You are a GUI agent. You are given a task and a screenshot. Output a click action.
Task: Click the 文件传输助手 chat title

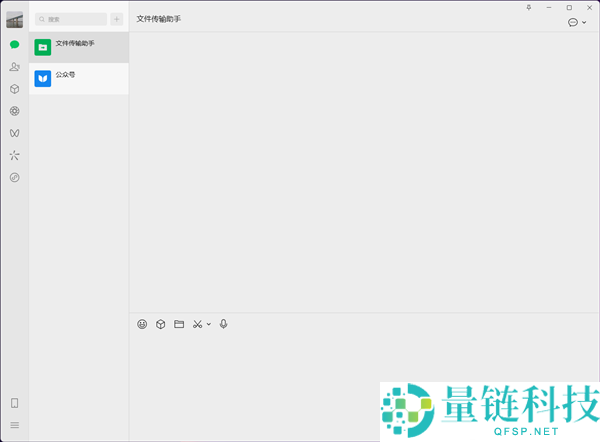[x=158, y=19]
